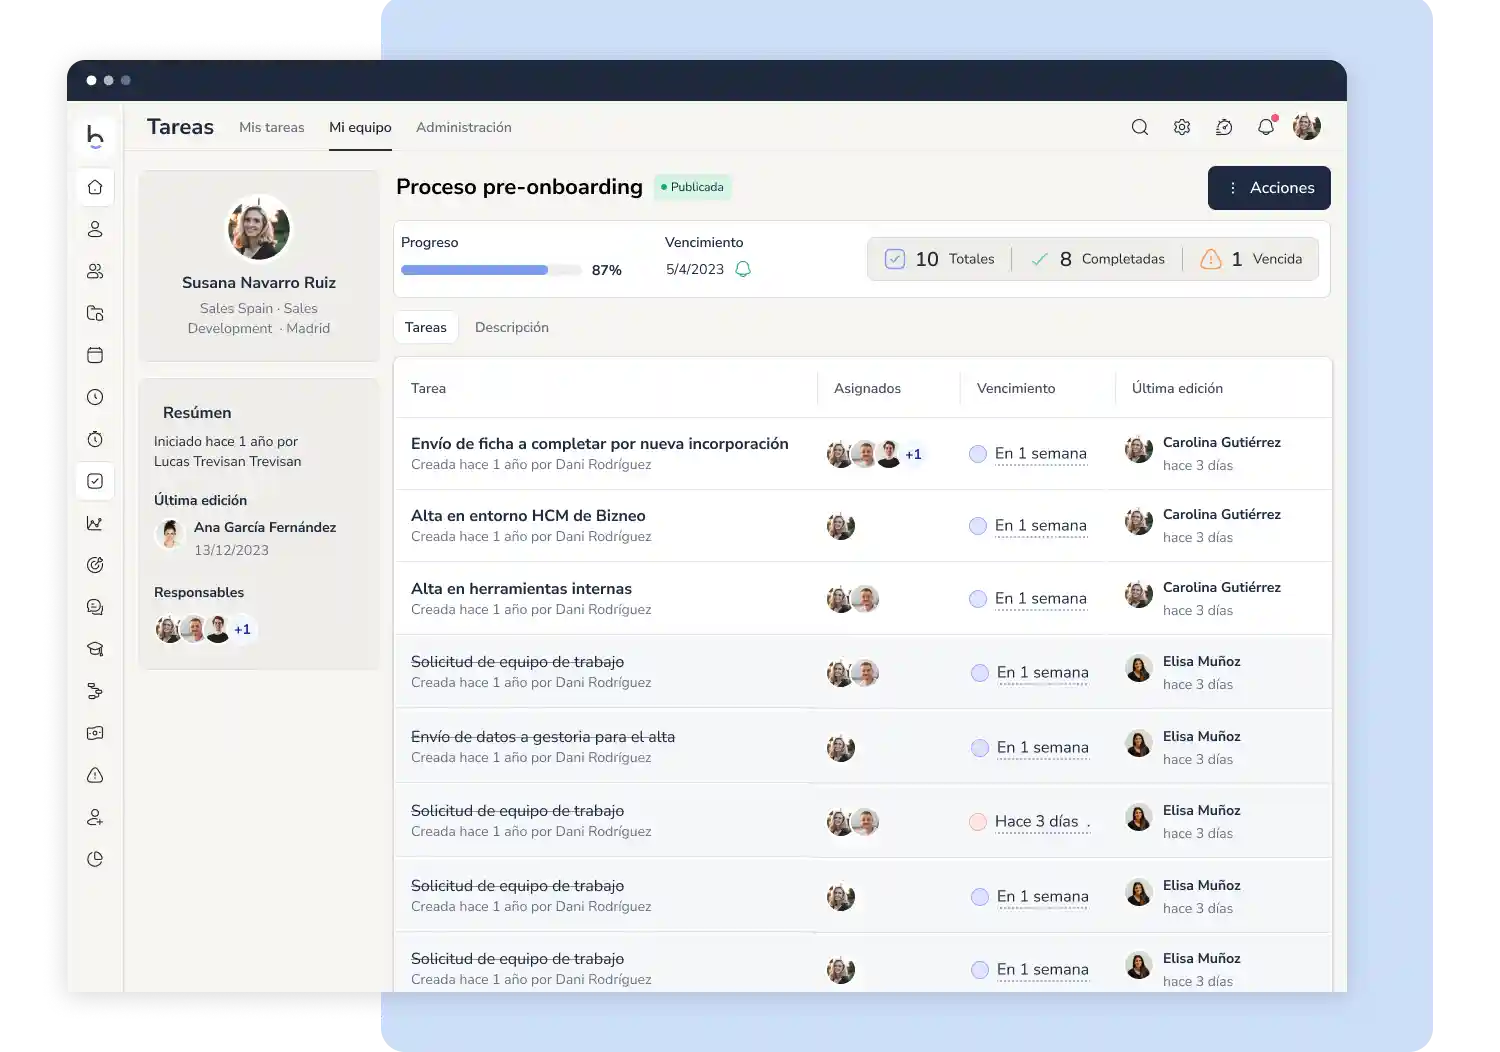Click Ana García Fernández avatar in Última edición
Screen dimensions: 1500x1052
(x=170, y=532)
